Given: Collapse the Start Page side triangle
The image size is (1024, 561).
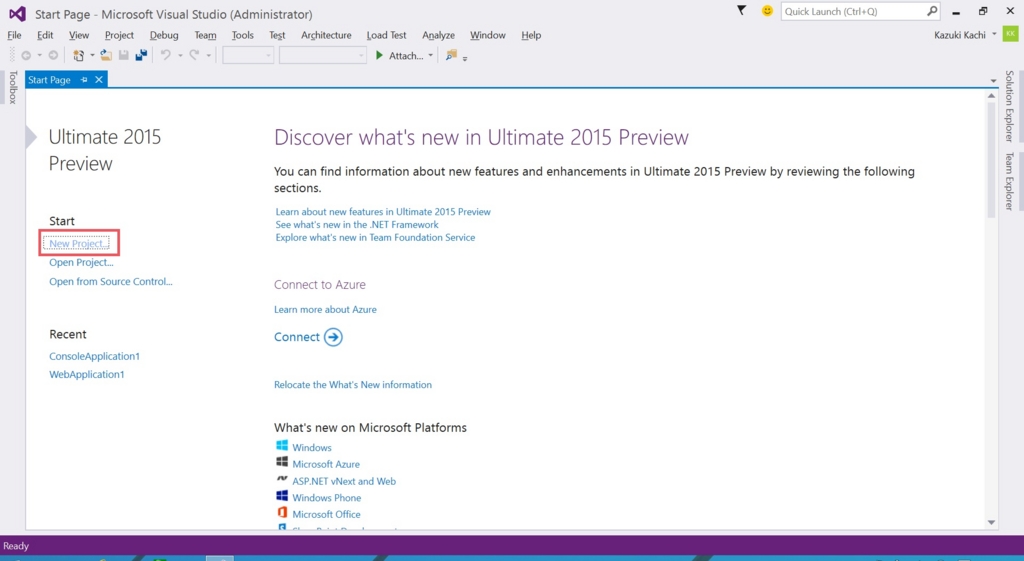Looking at the screenshot, I should click(x=31, y=137).
